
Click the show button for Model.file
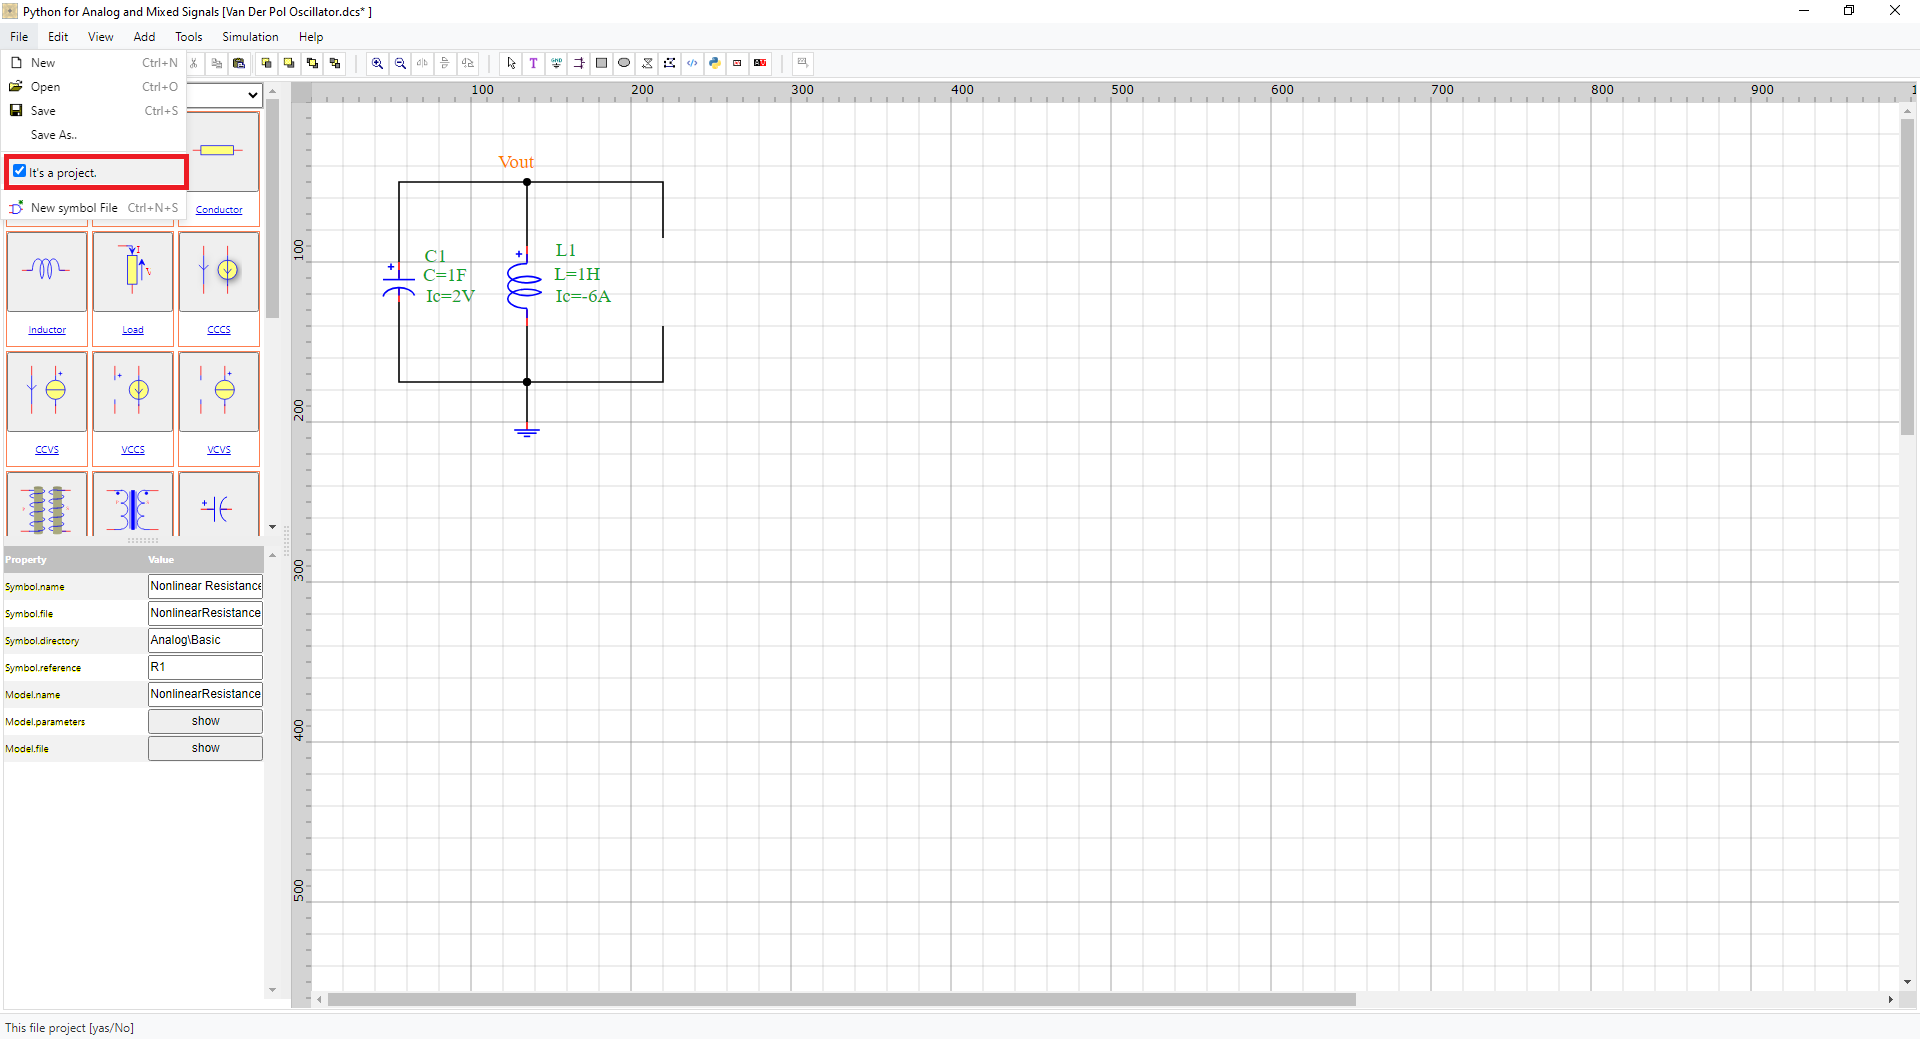[x=205, y=748]
